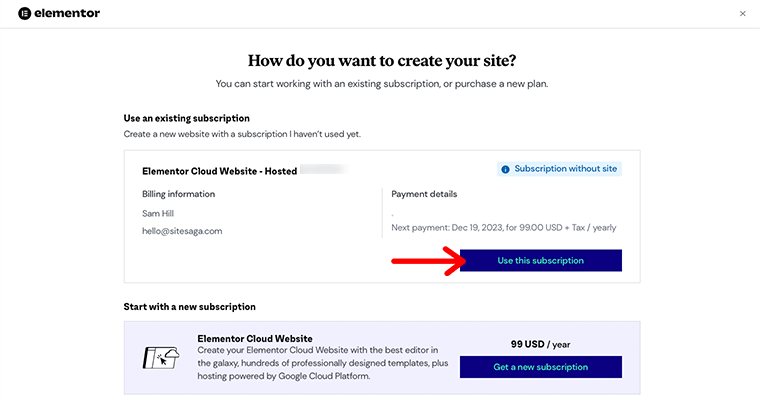
Task: Click the Use this subscription button
Action: point(540,261)
